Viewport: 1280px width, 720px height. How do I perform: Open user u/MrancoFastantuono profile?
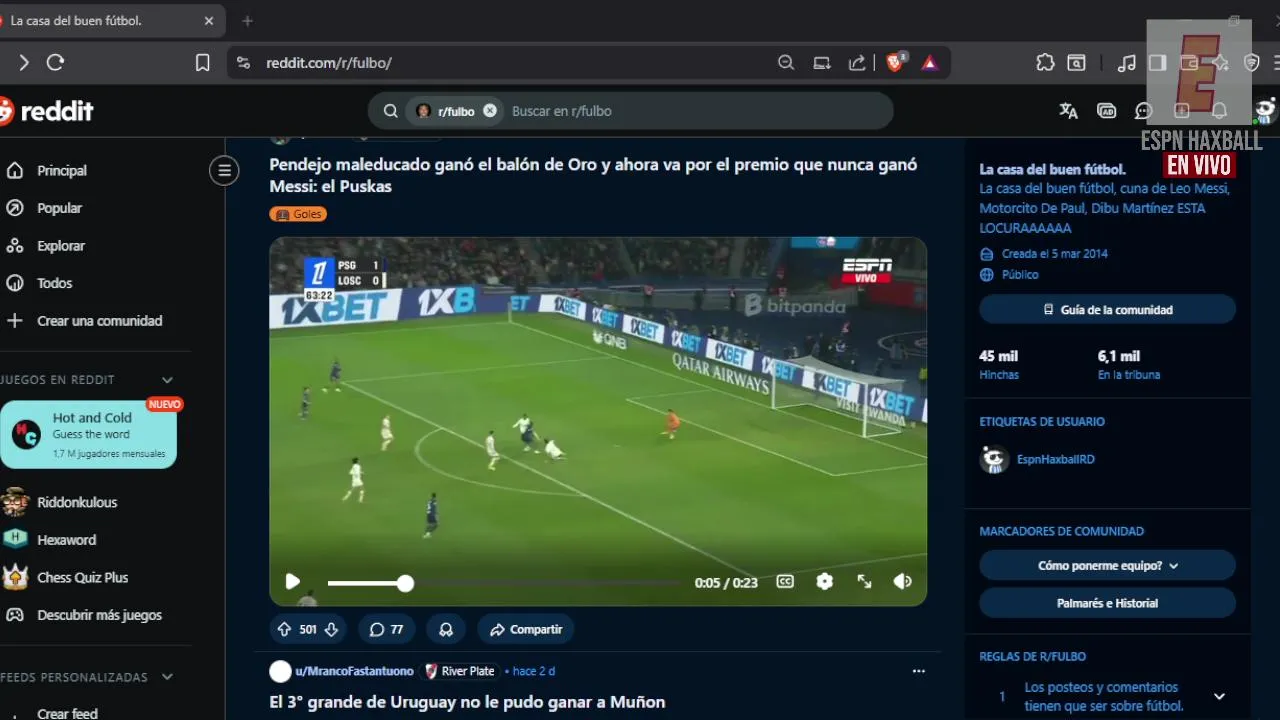point(354,671)
